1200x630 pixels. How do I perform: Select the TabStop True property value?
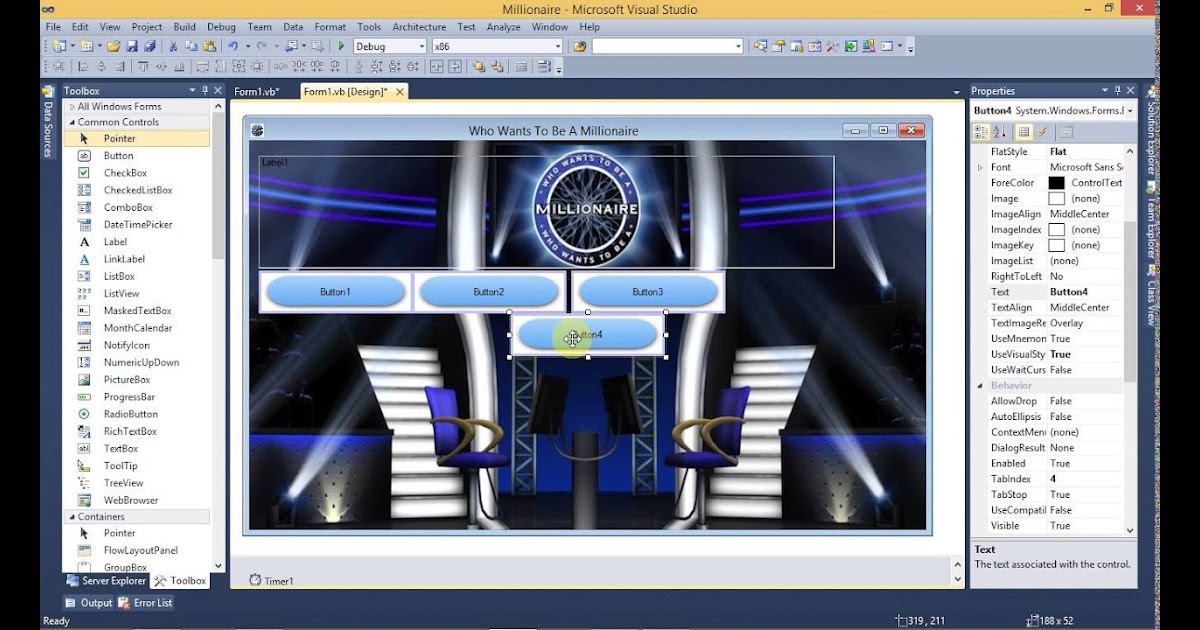point(1085,494)
